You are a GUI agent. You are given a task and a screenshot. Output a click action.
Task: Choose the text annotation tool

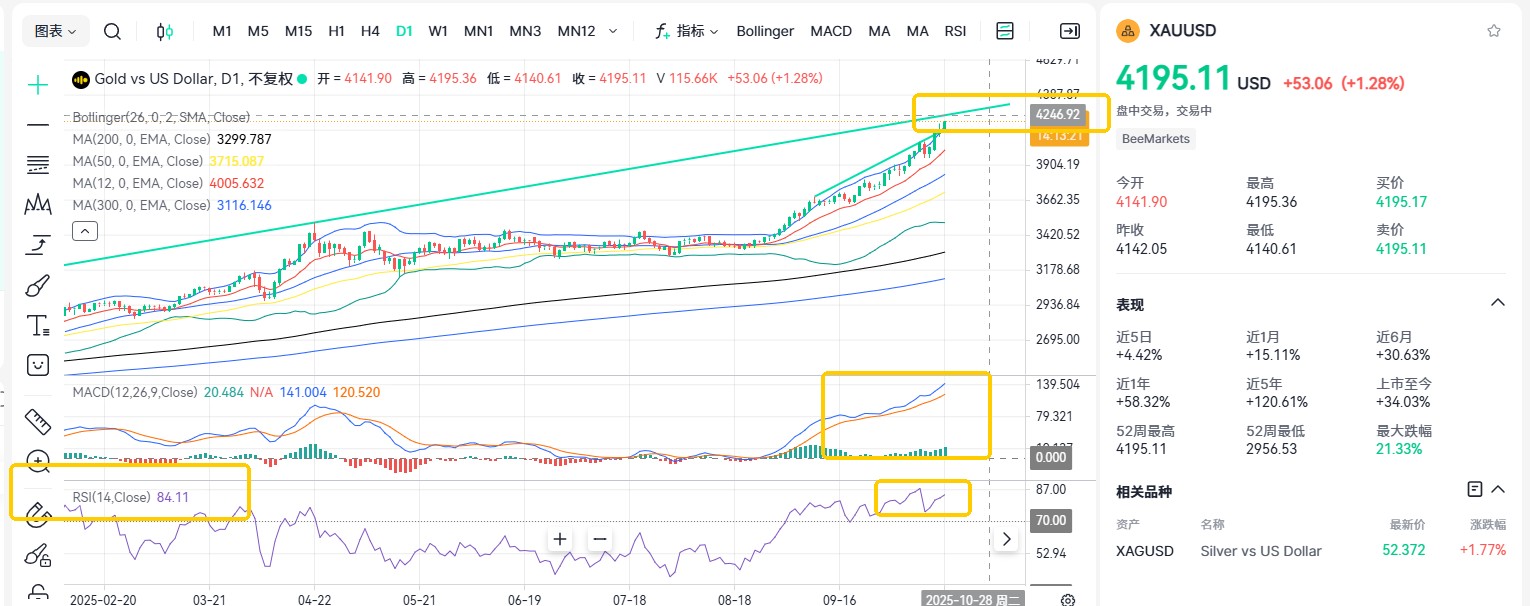pos(38,325)
